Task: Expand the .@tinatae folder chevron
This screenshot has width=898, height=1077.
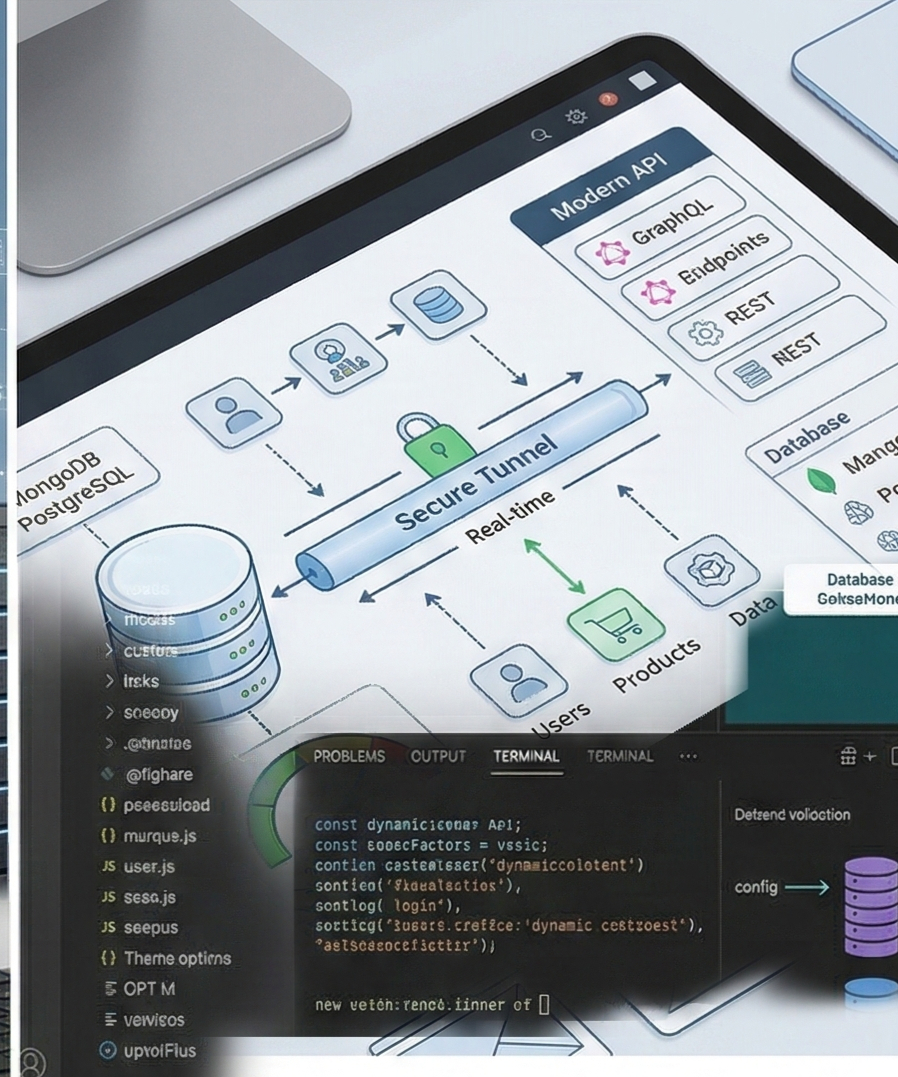Action: coord(109,743)
